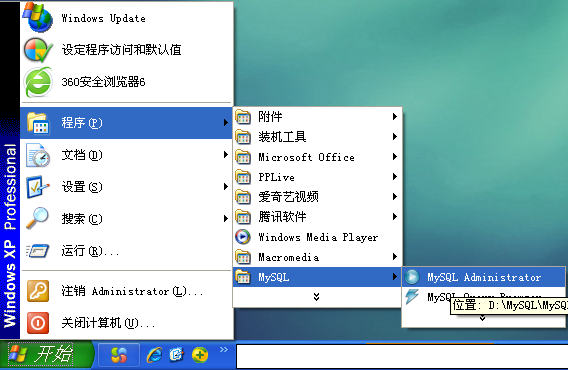Expand more MySQL submenu items chevron
The height and width of the screenshot is (370, 568).
pos(483,319)
